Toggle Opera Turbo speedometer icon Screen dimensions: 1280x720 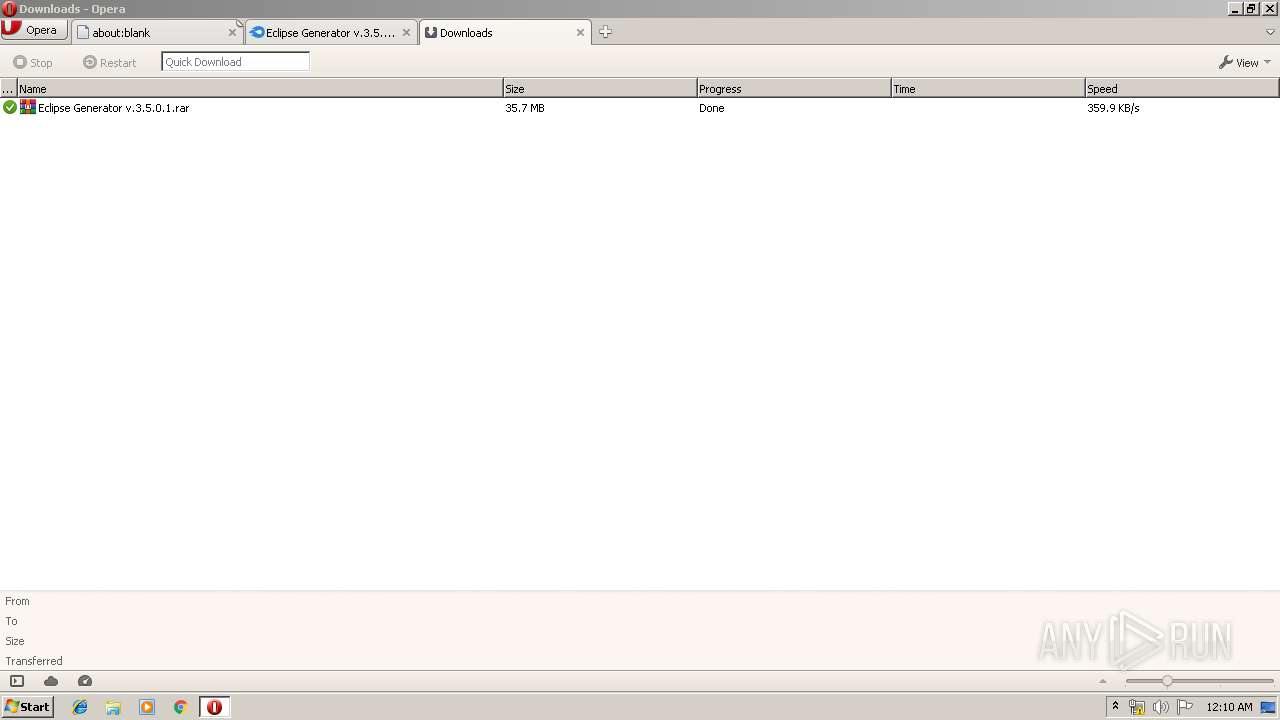85,681
